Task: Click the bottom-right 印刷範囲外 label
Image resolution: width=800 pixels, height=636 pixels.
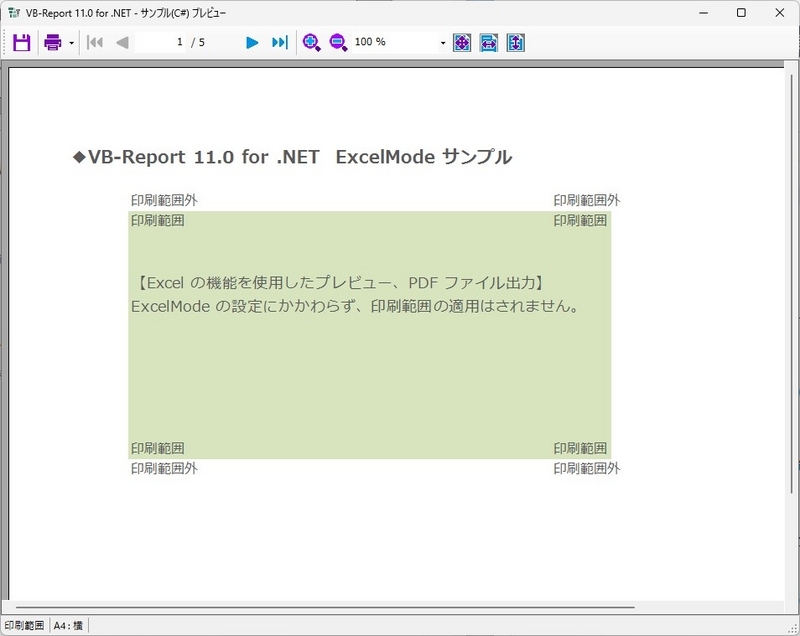Action: 587,468
